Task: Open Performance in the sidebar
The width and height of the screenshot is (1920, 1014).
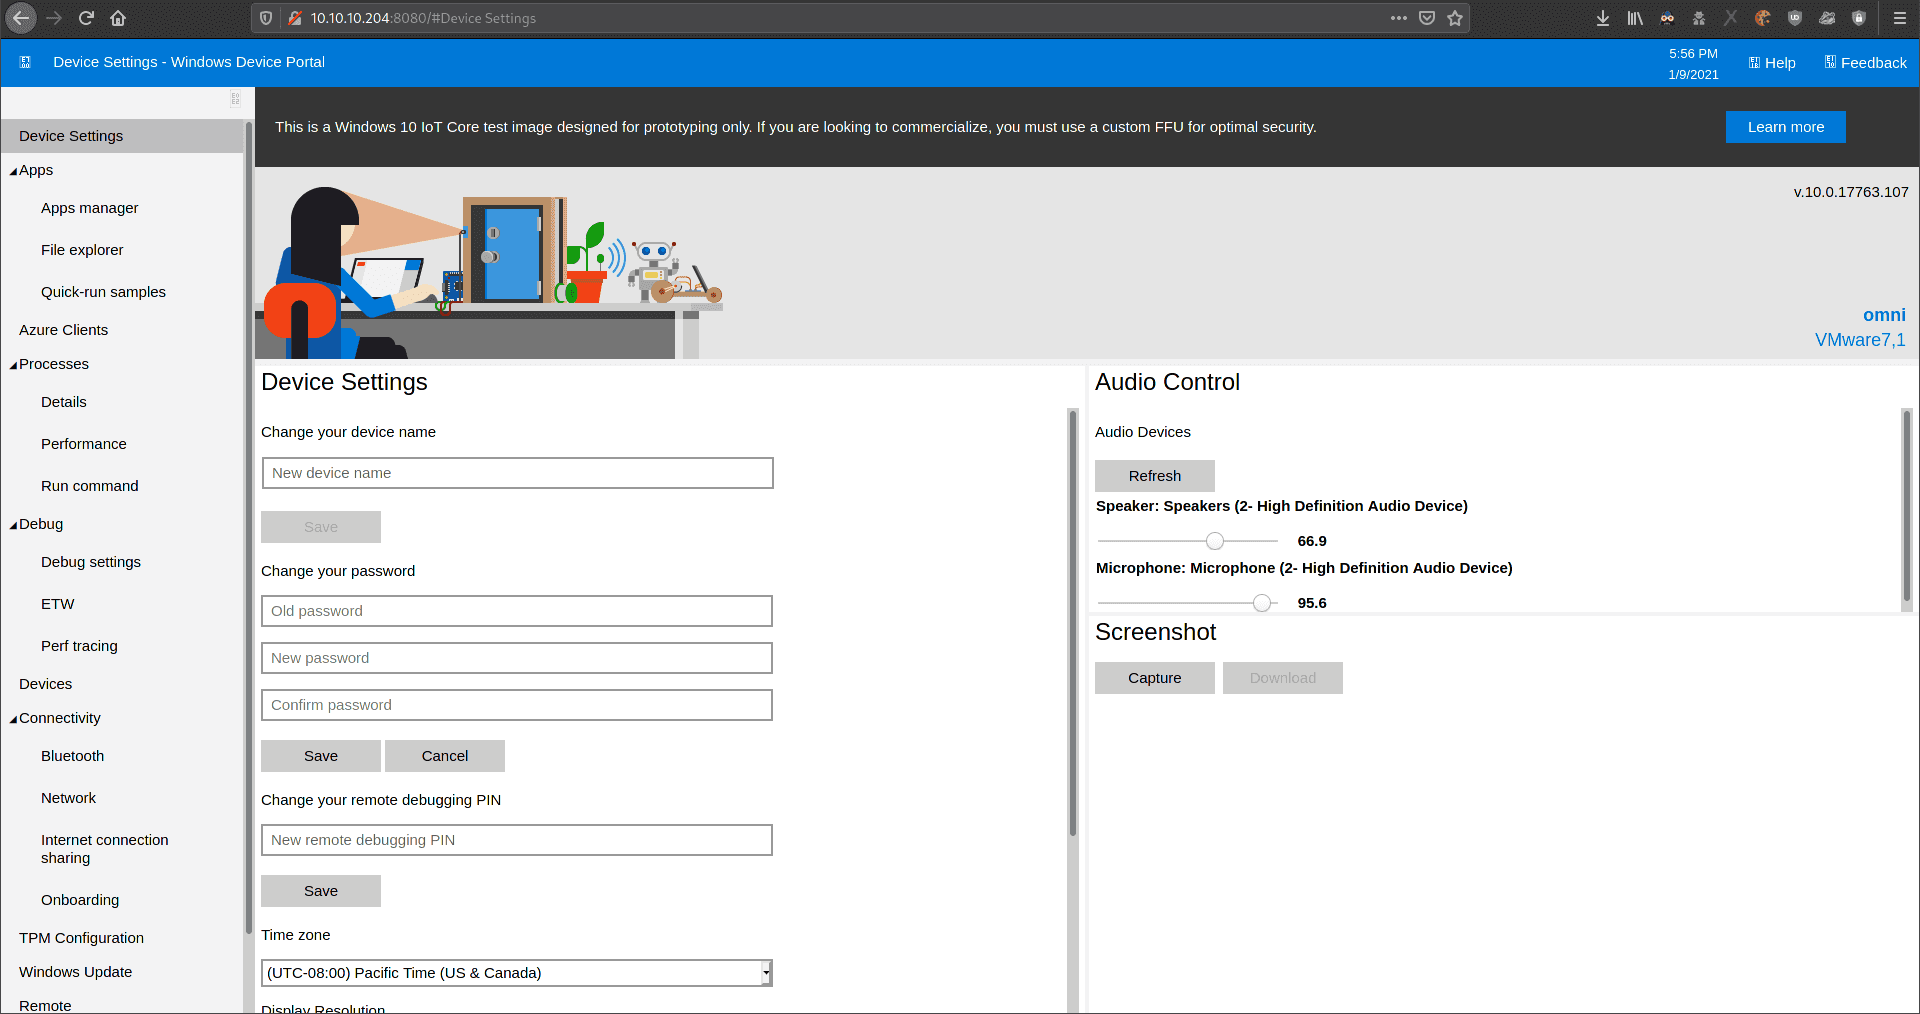Action: [x=84, y=444]
